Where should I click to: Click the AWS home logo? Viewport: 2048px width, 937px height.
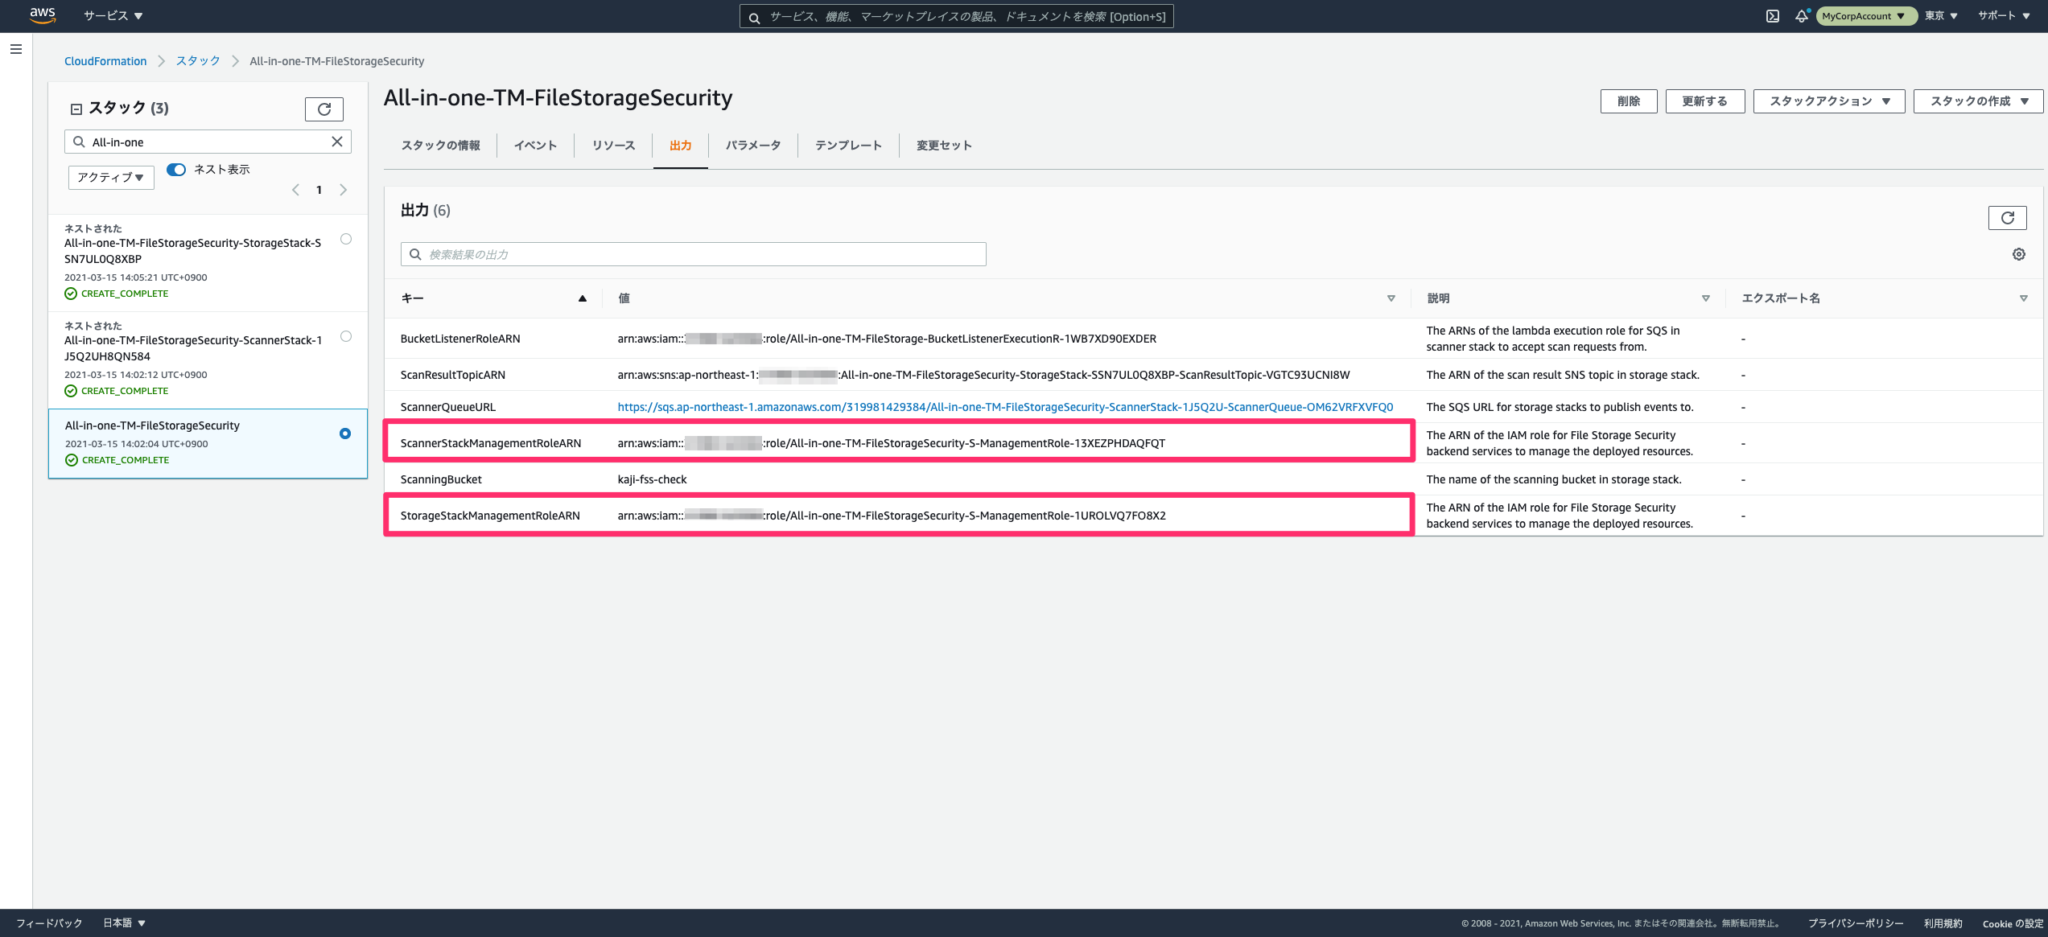pyautogui.click(x=42, y=15)
